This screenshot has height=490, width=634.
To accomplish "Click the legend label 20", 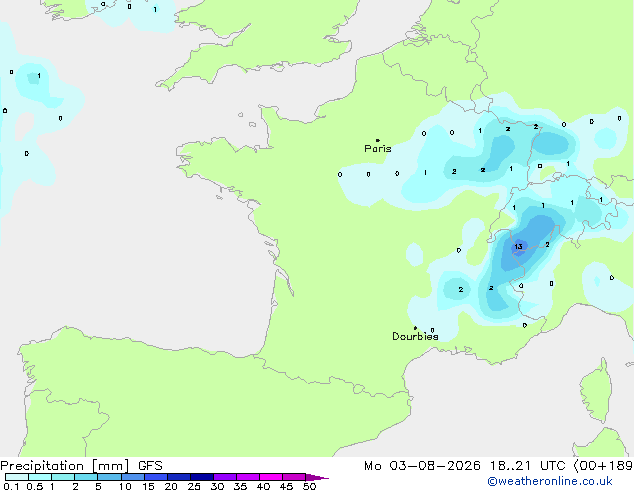I will pos(171,486).
